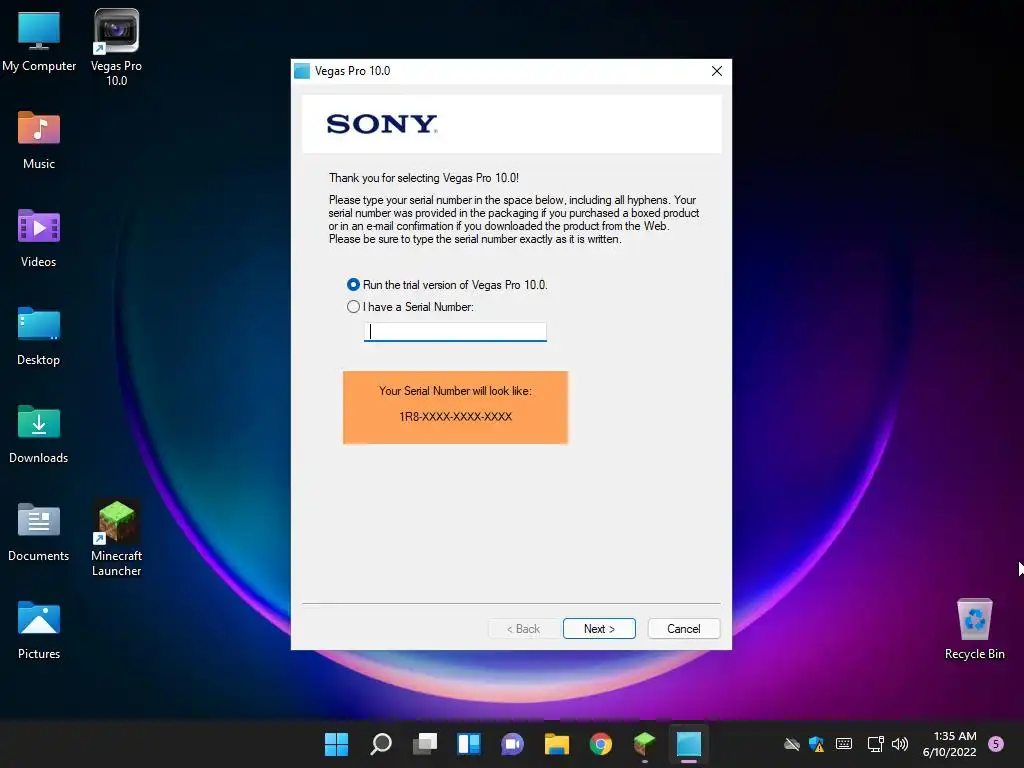Click the Next button
The image size is (1024, 768).
click(599, 628)
